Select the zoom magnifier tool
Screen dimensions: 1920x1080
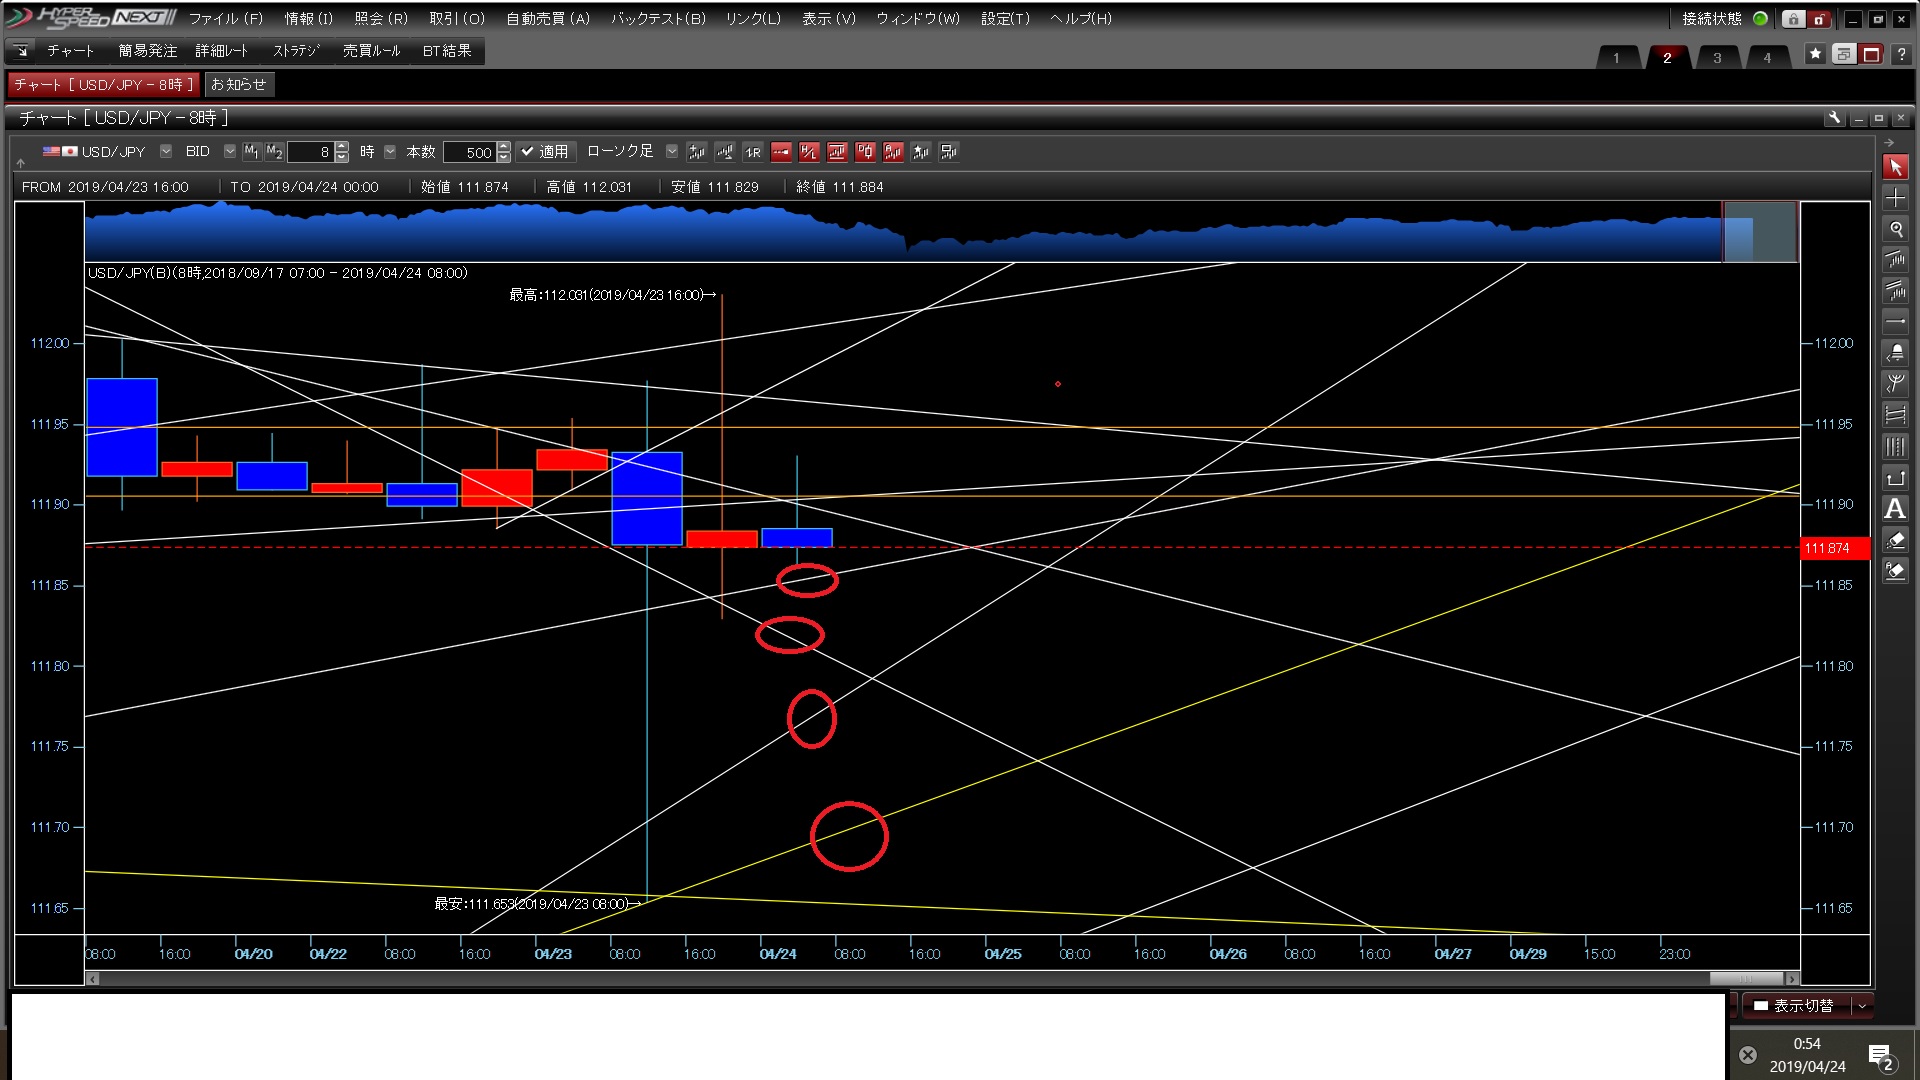[1895, 229]
